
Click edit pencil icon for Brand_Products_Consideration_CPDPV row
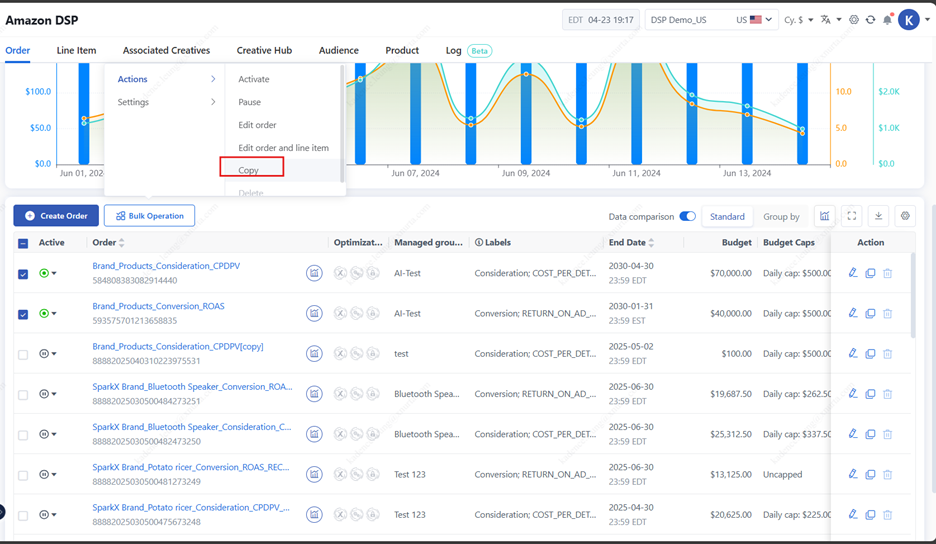point(853,273)
